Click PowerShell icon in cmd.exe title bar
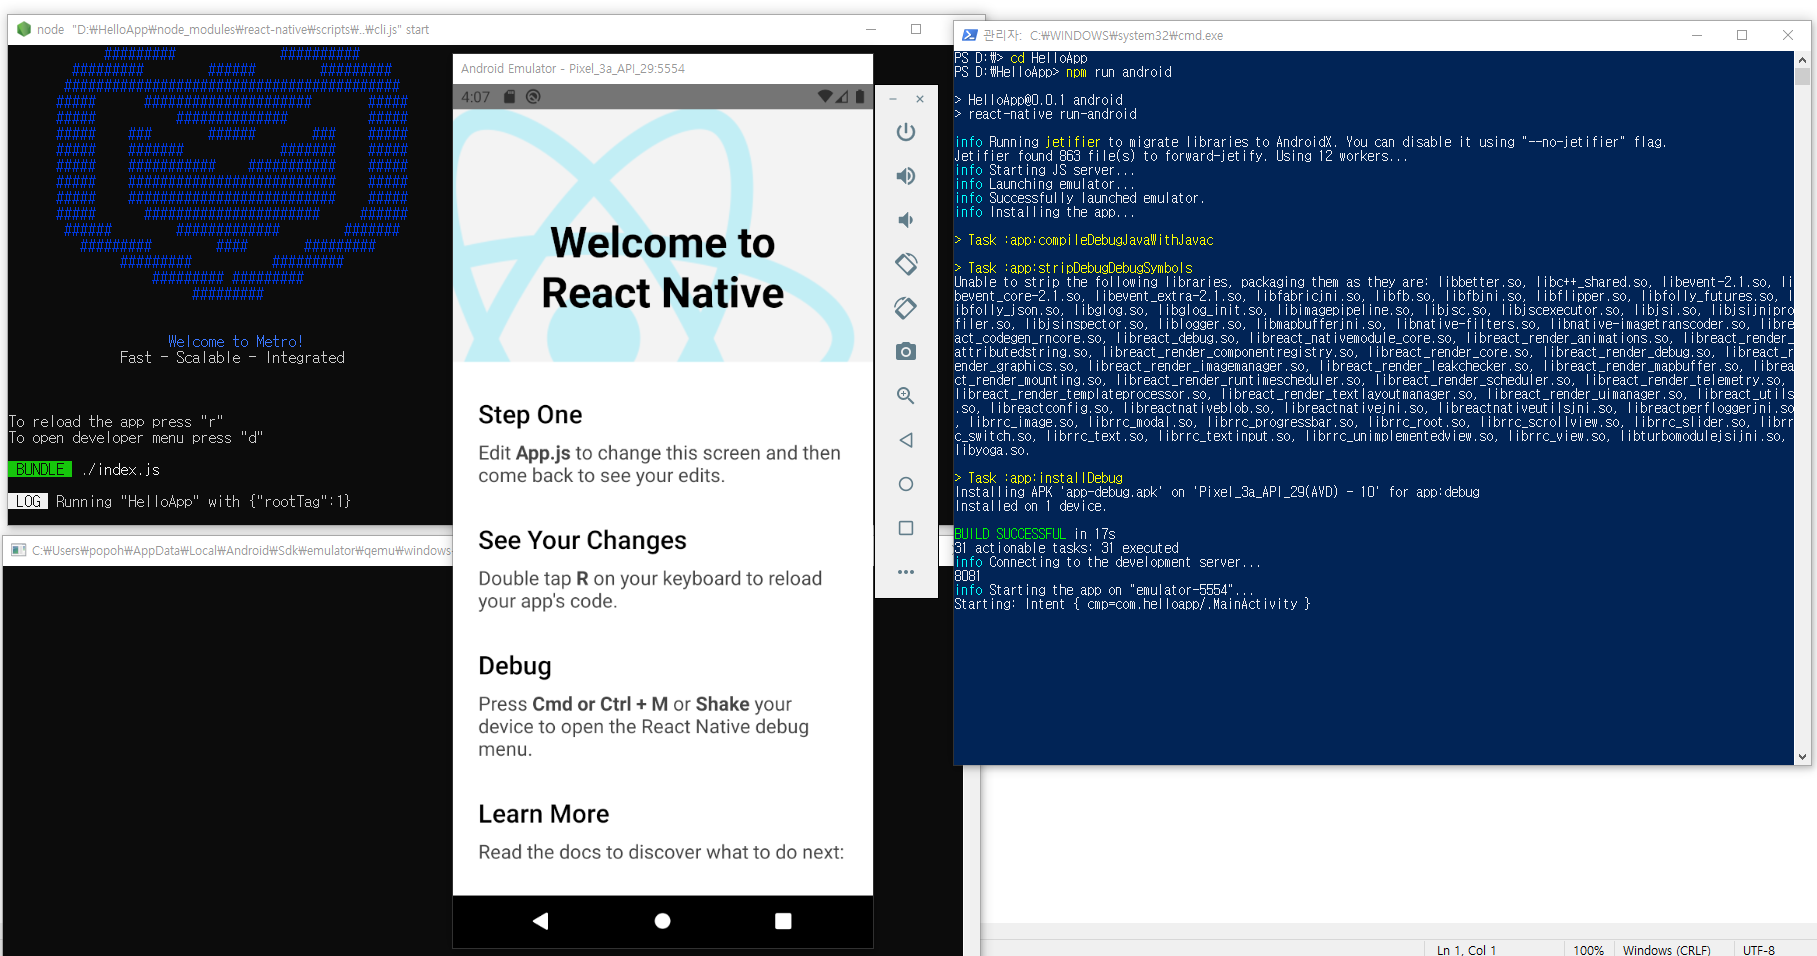The width and height of the screenshot is (1817, 956). [969, 35]
